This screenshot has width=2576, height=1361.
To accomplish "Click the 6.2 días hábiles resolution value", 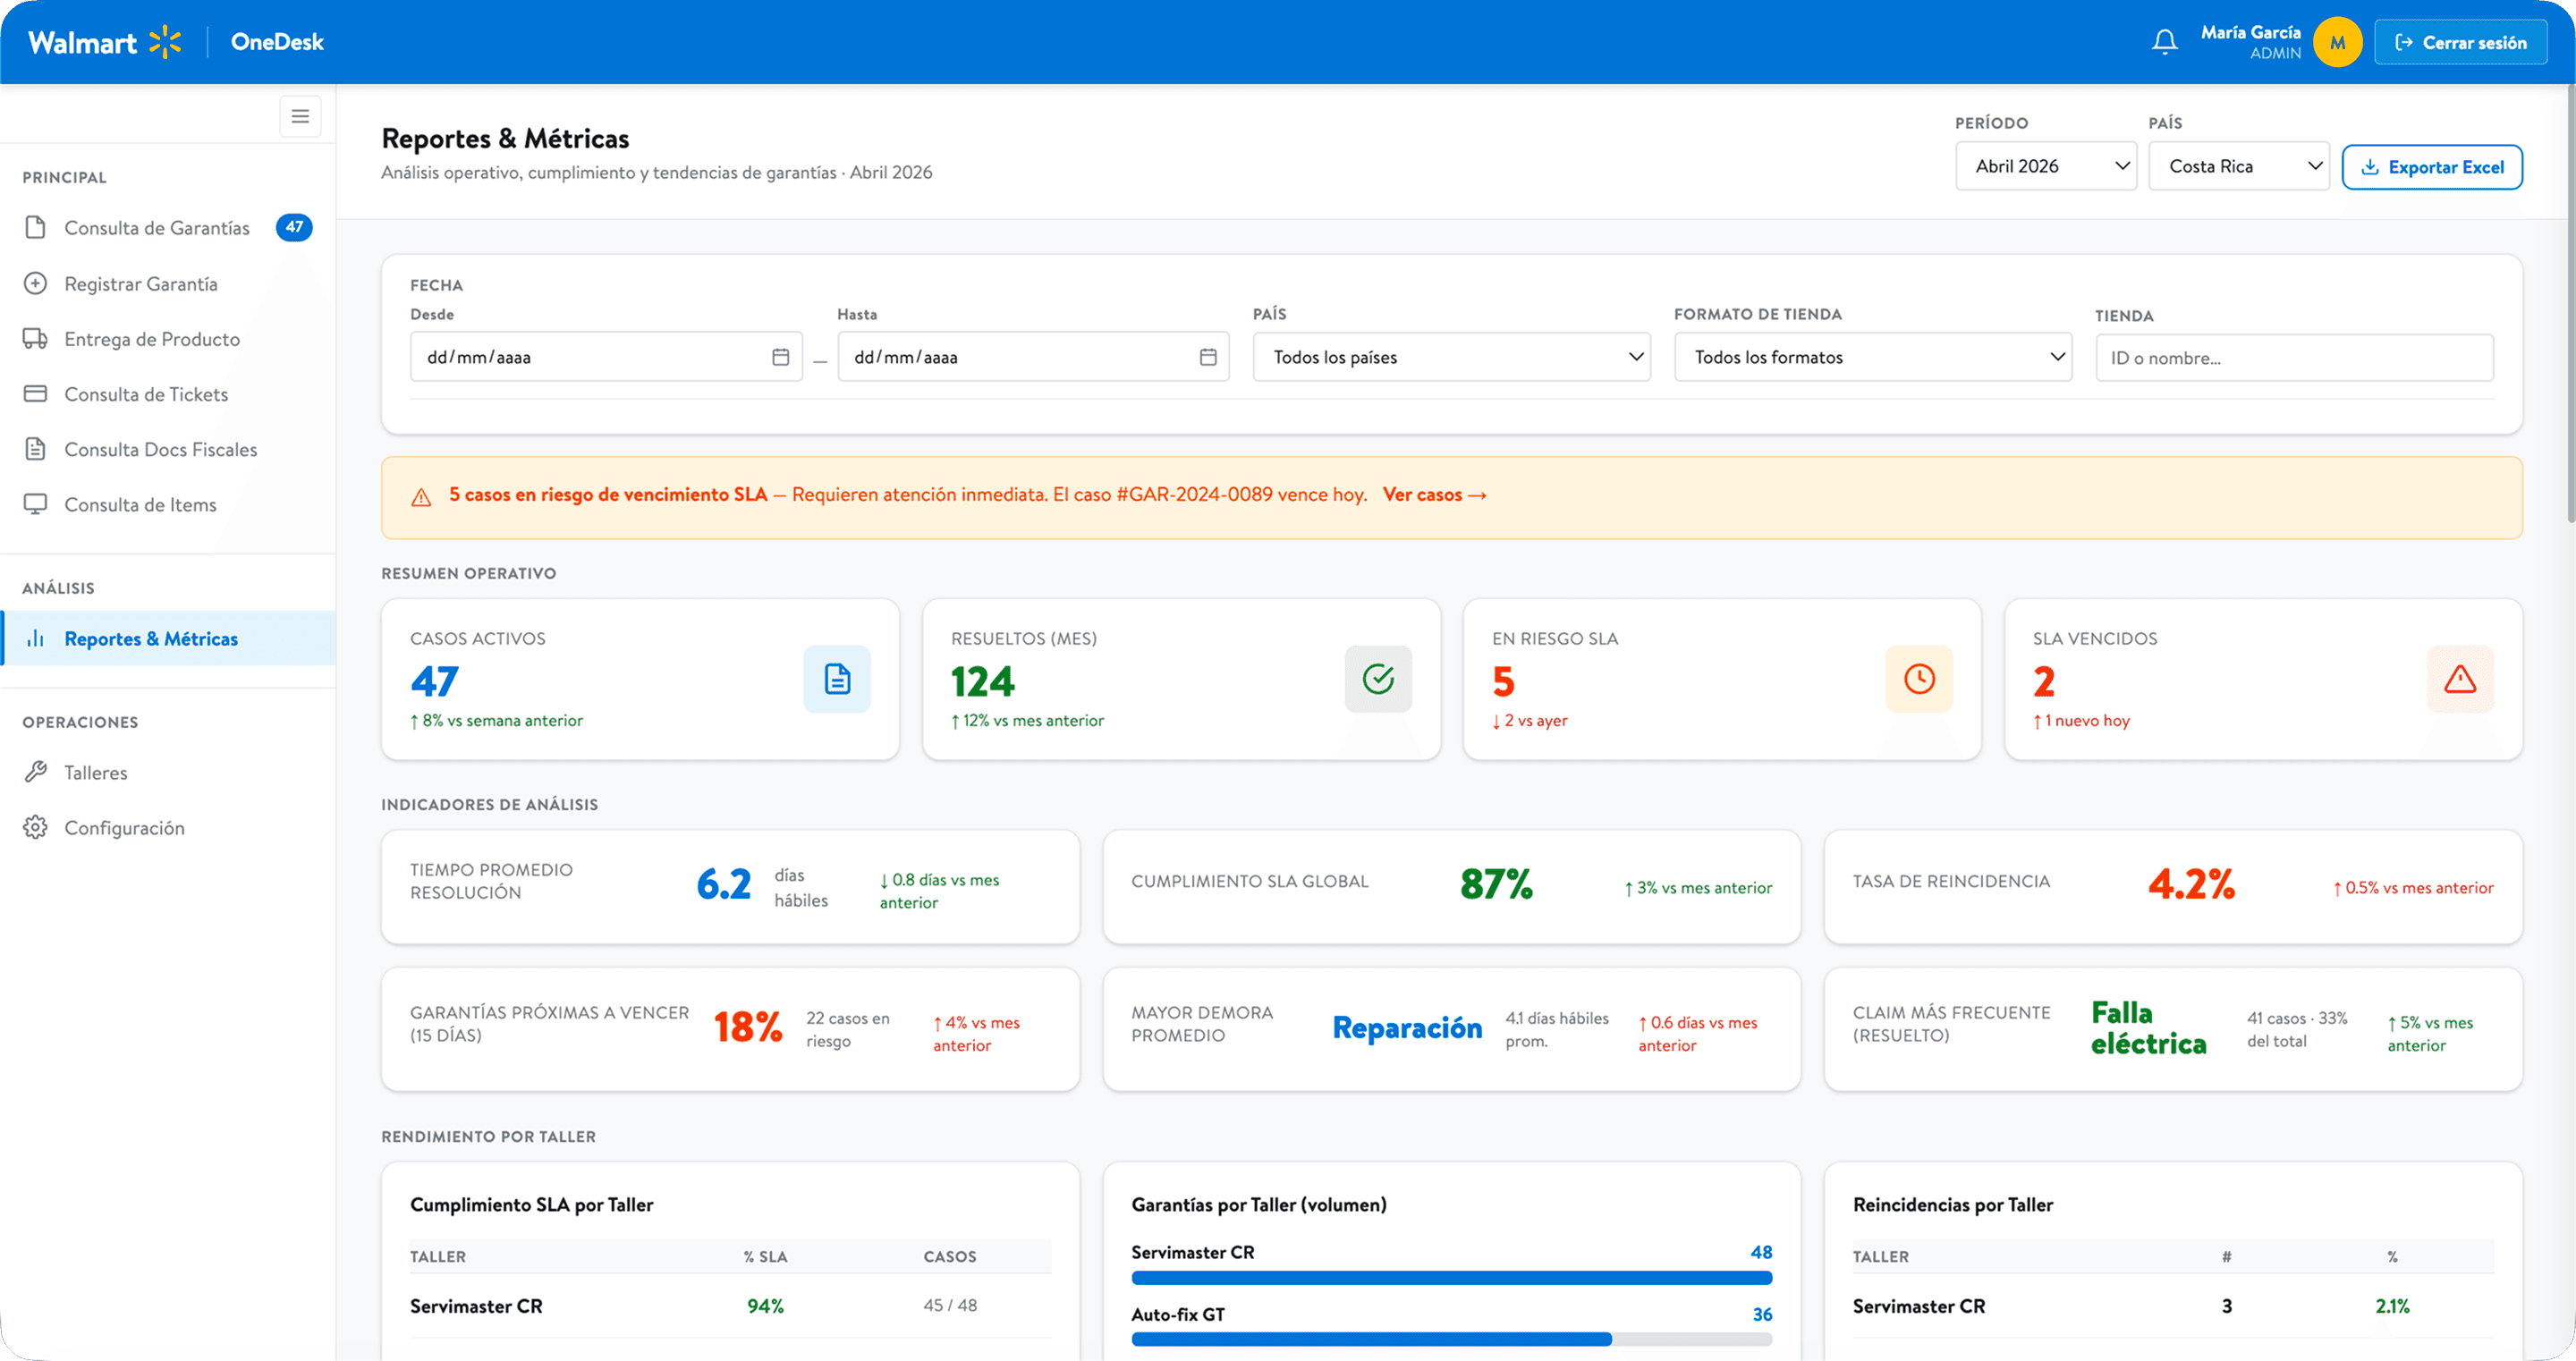I will pyautogui.click(x=723, y=884).
